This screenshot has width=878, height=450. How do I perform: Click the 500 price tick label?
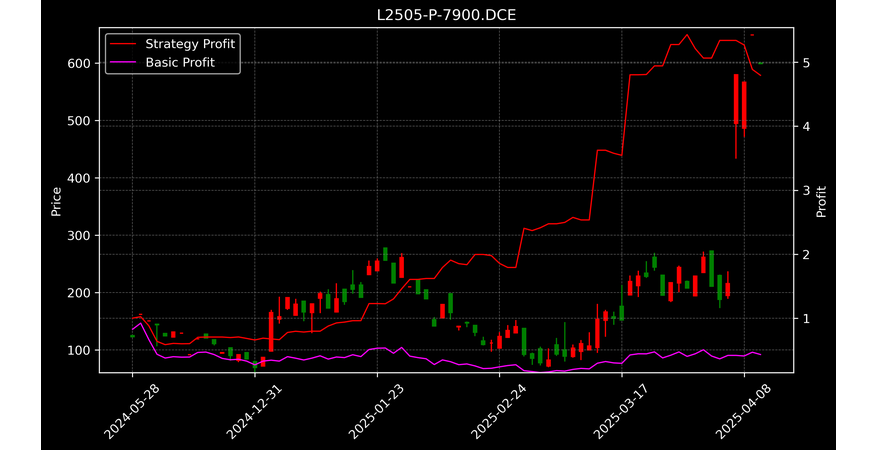point(79,121)
